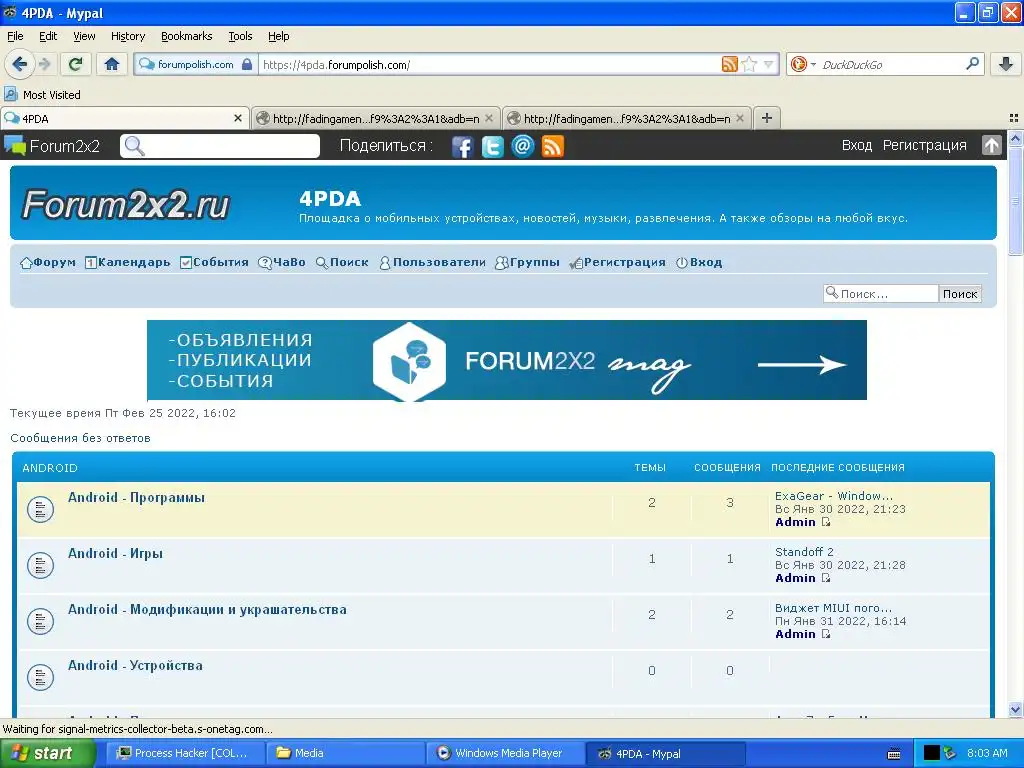Open the Standoff 2 last post link
This screenshot has width=1024, height=768.
point(804,552)
